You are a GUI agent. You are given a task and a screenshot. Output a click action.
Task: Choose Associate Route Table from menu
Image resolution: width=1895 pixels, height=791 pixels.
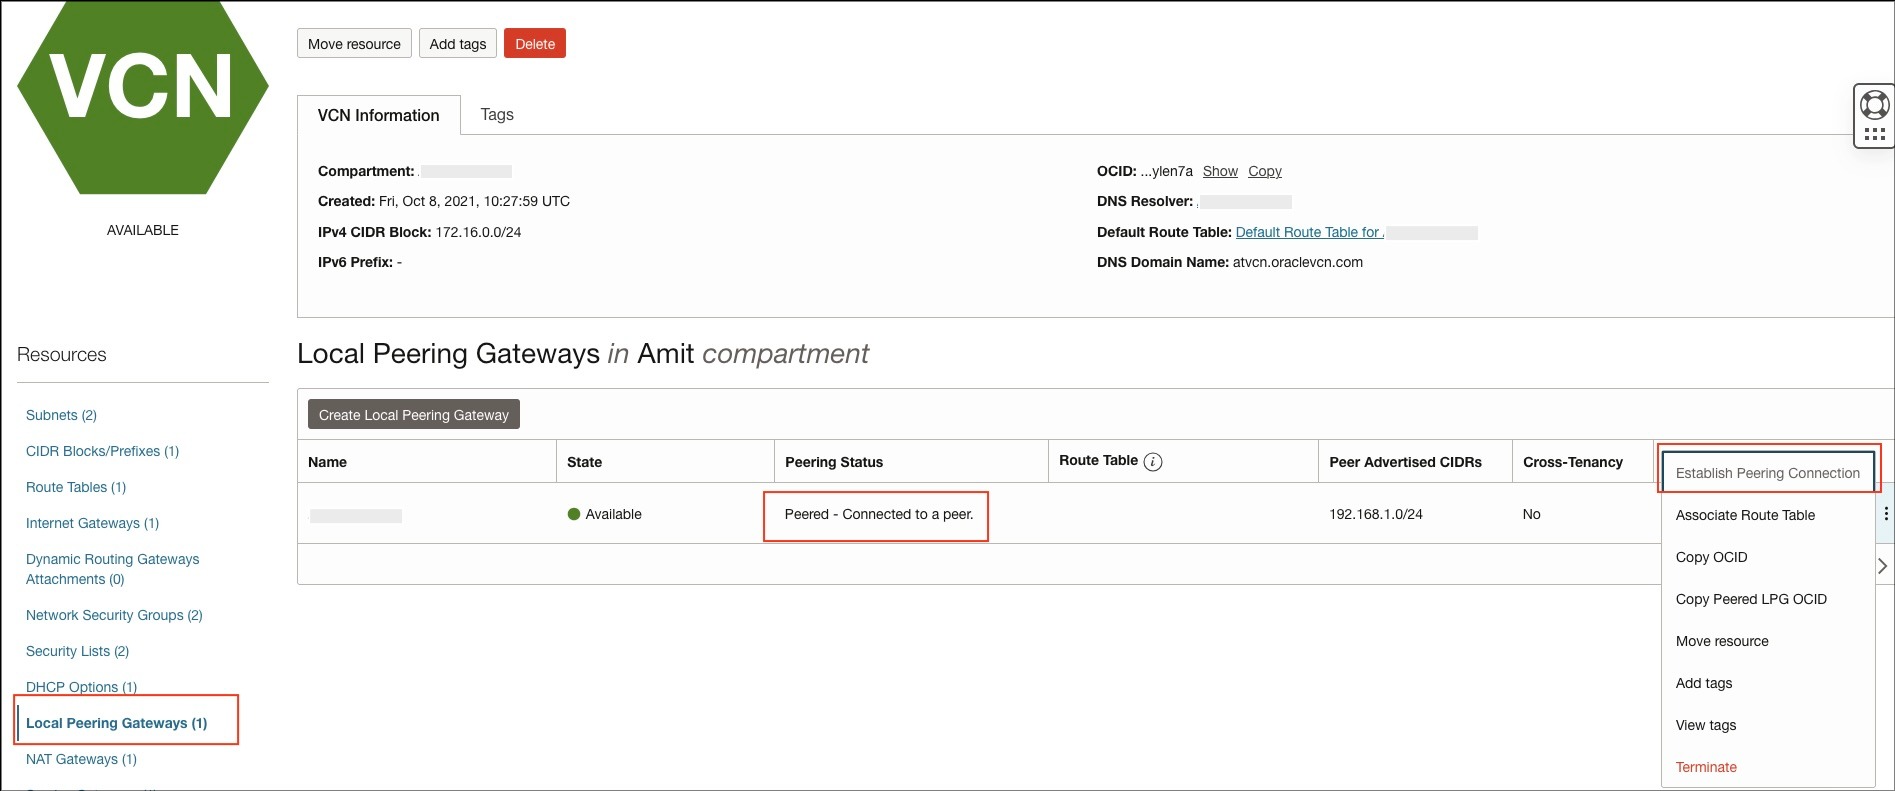(1745, 515)
